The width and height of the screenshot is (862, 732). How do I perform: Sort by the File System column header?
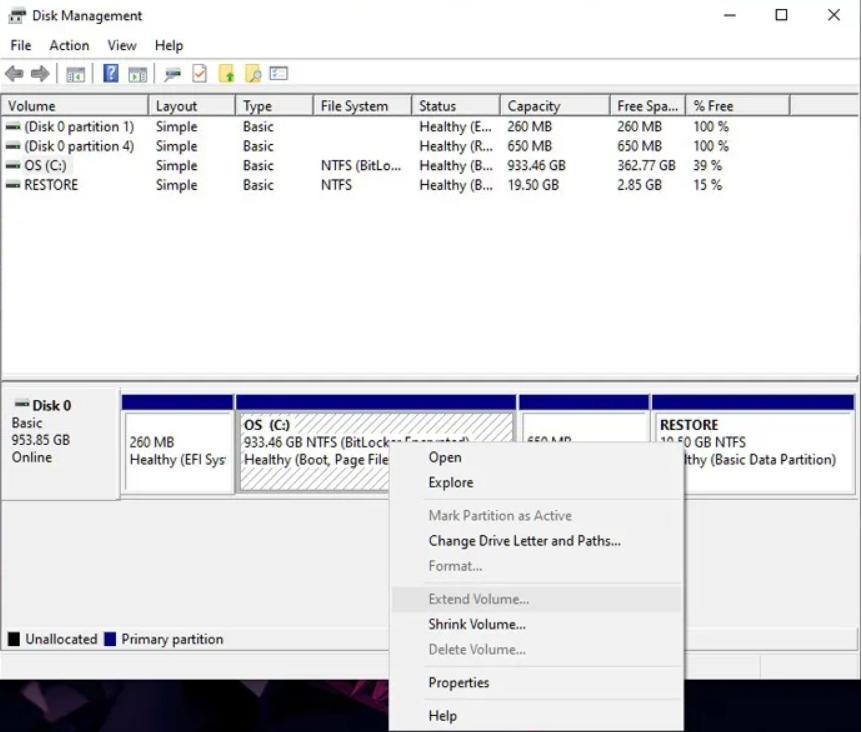(x=362, y=106)
